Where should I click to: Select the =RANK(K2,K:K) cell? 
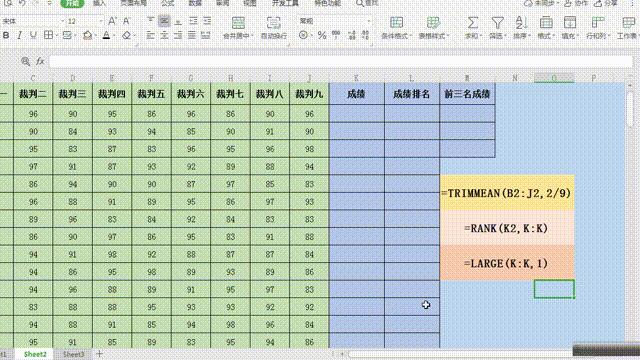click(507, 228)
